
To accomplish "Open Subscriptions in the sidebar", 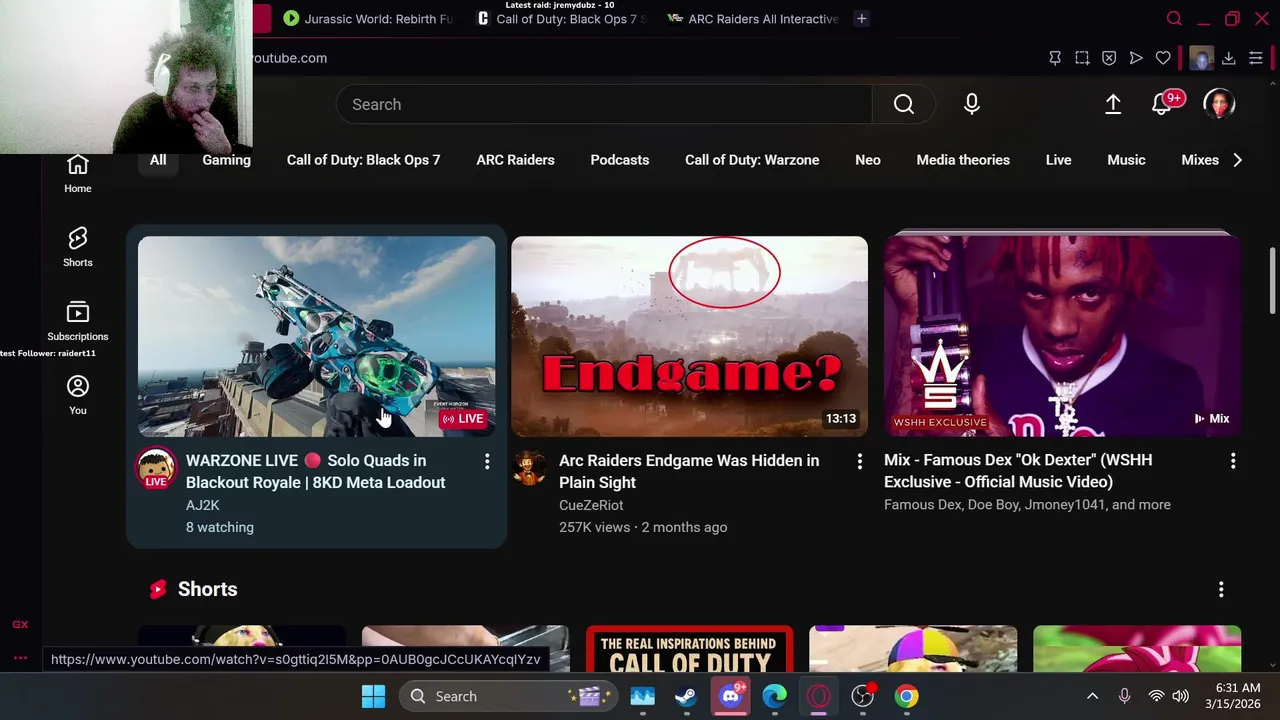I will [x=78, y=321].
